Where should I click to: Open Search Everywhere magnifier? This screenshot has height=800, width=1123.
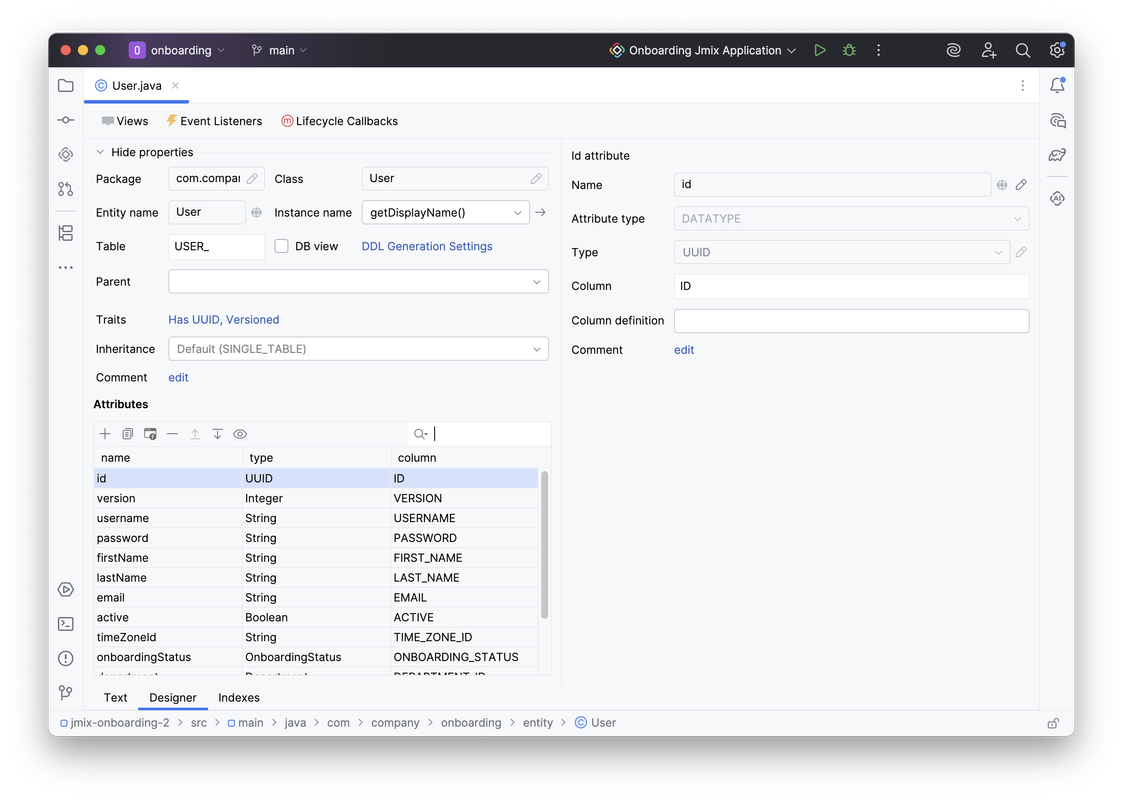(x=1023, y=50)
